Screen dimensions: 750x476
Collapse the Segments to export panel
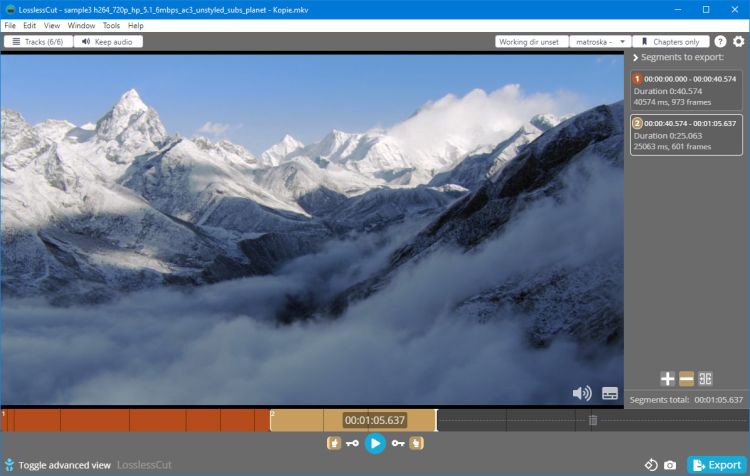635,58
